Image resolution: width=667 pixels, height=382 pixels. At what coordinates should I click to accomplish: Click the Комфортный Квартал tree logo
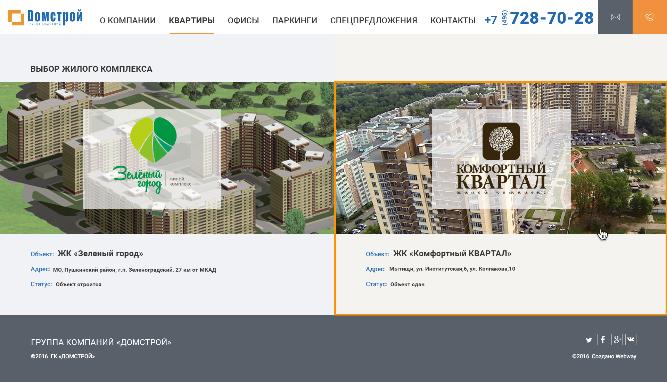[501, 158]
